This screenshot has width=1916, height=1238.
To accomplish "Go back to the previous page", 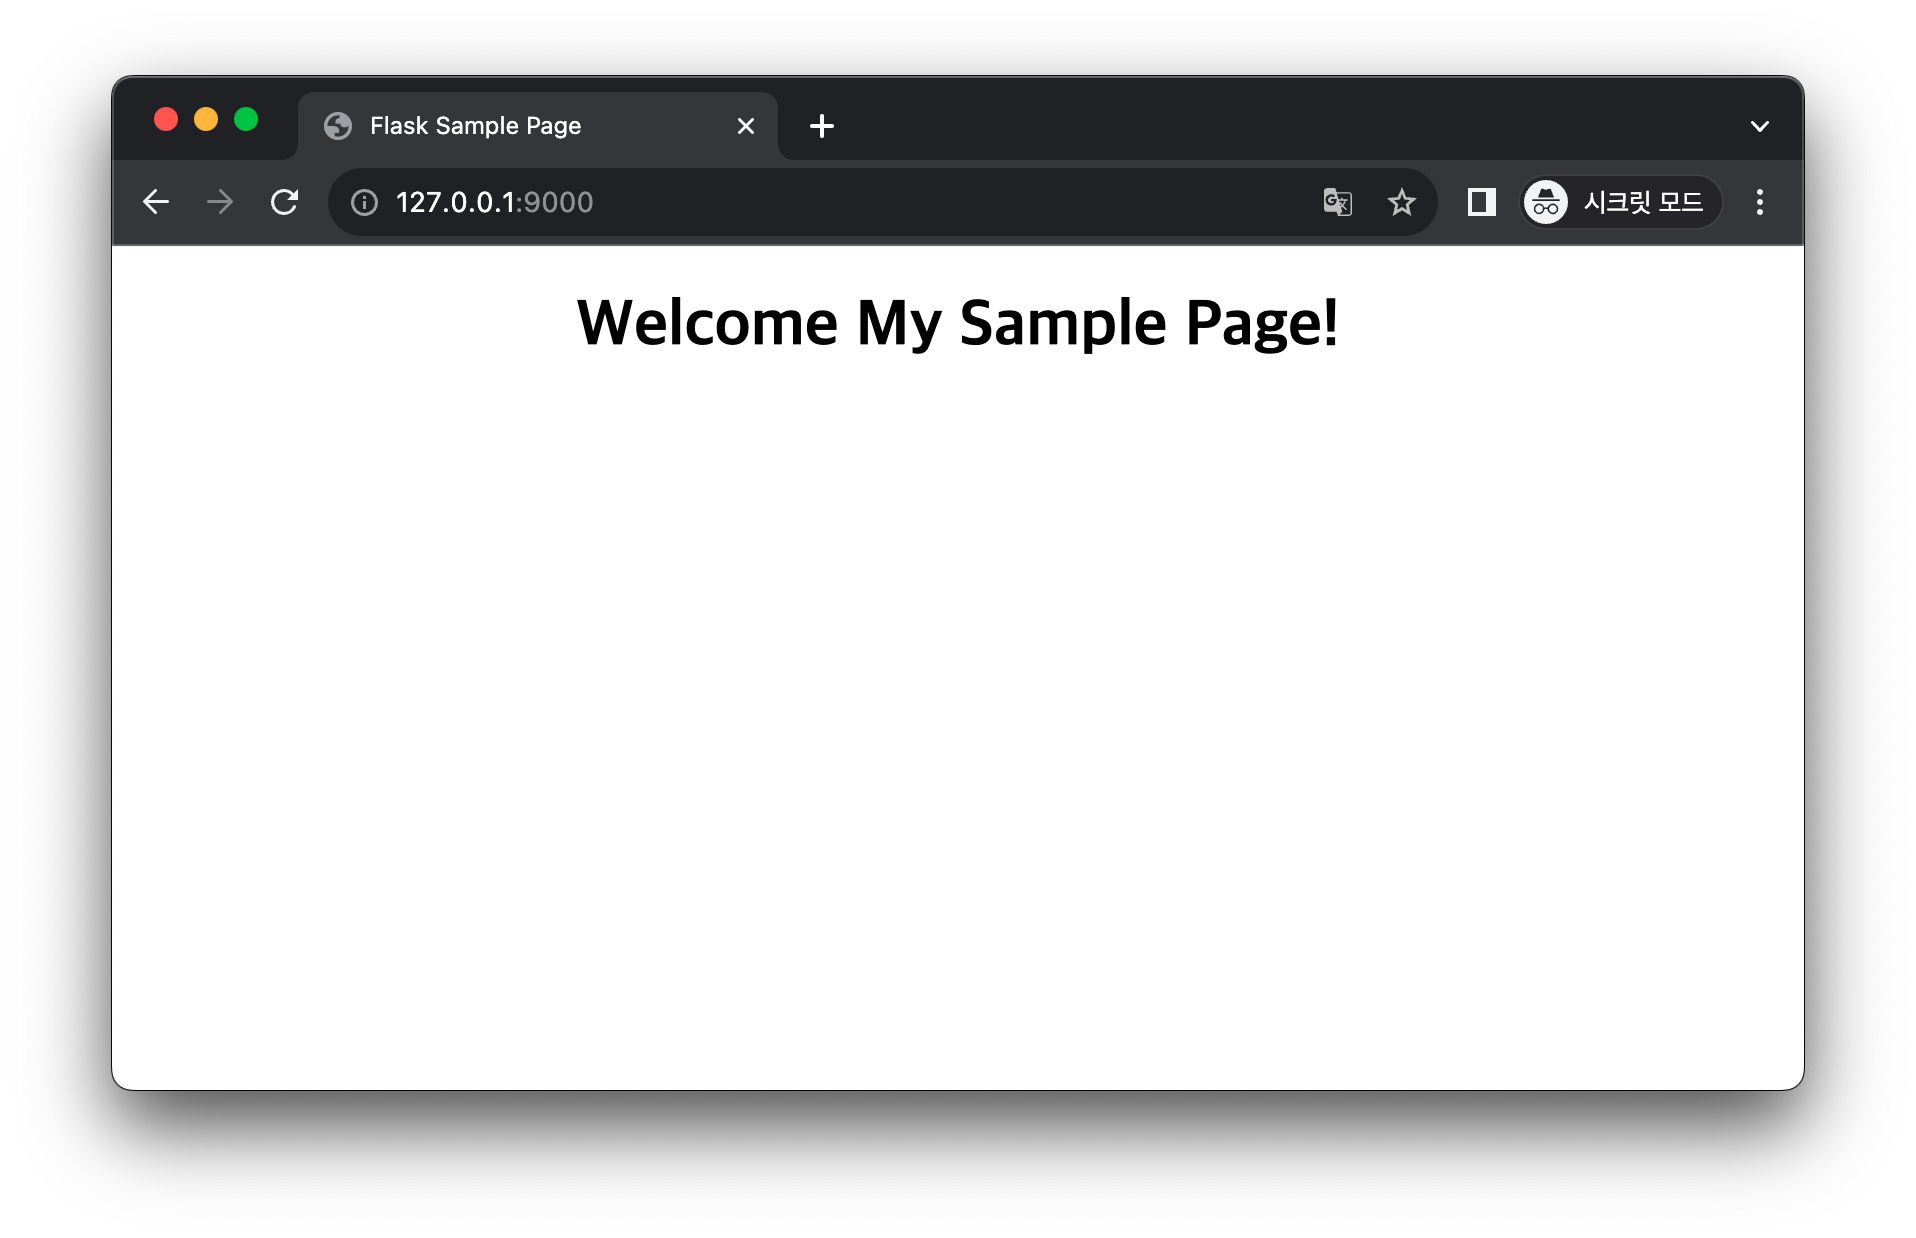I will (156, 202).
